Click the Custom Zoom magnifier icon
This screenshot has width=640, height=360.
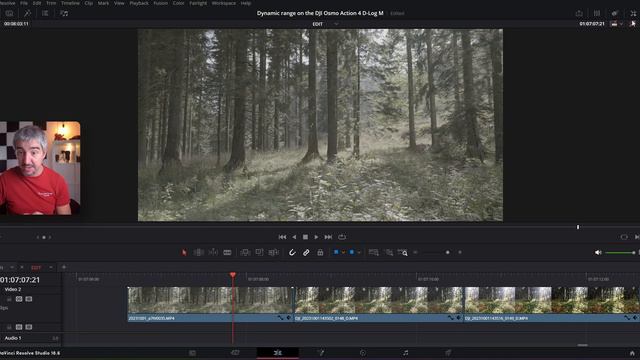coord(403,253)
